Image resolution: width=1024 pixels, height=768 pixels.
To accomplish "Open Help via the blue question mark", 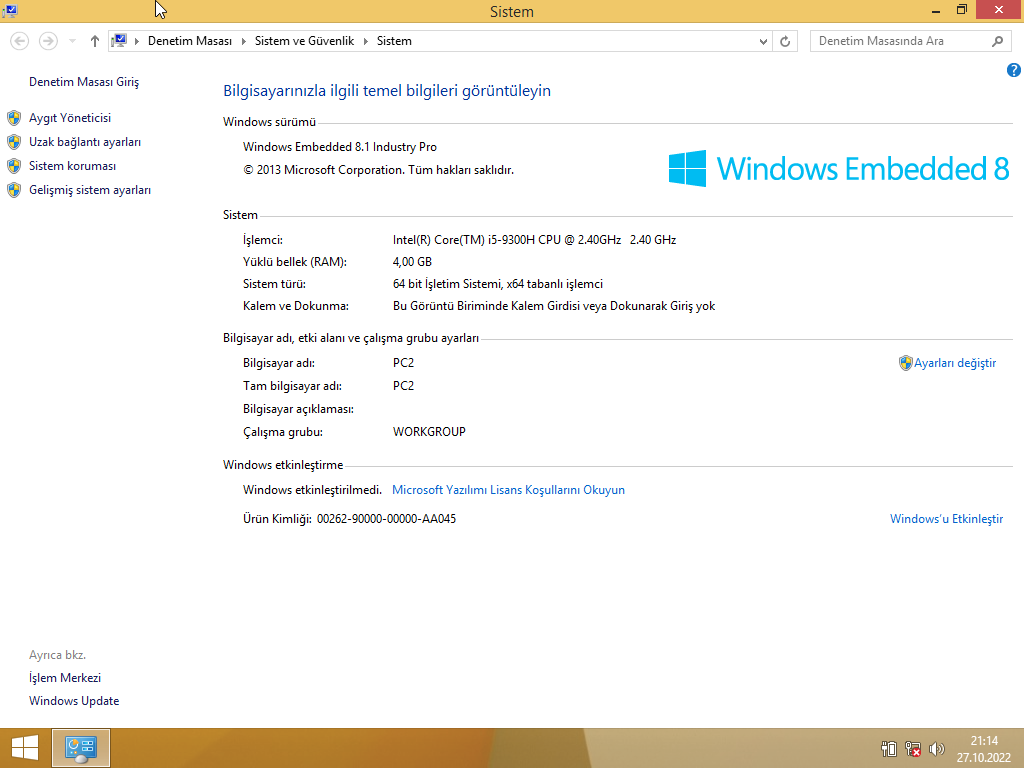I will (1014, 70).
